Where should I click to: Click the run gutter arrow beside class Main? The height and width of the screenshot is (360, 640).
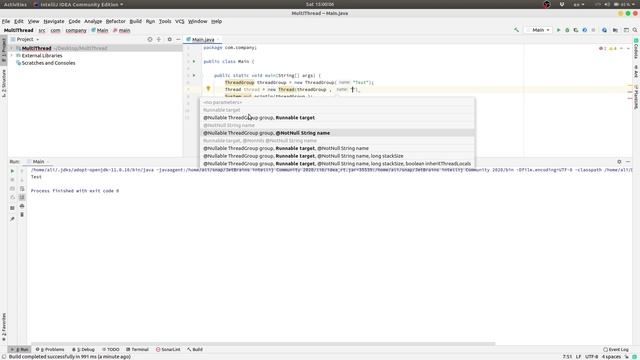[194, 62]
